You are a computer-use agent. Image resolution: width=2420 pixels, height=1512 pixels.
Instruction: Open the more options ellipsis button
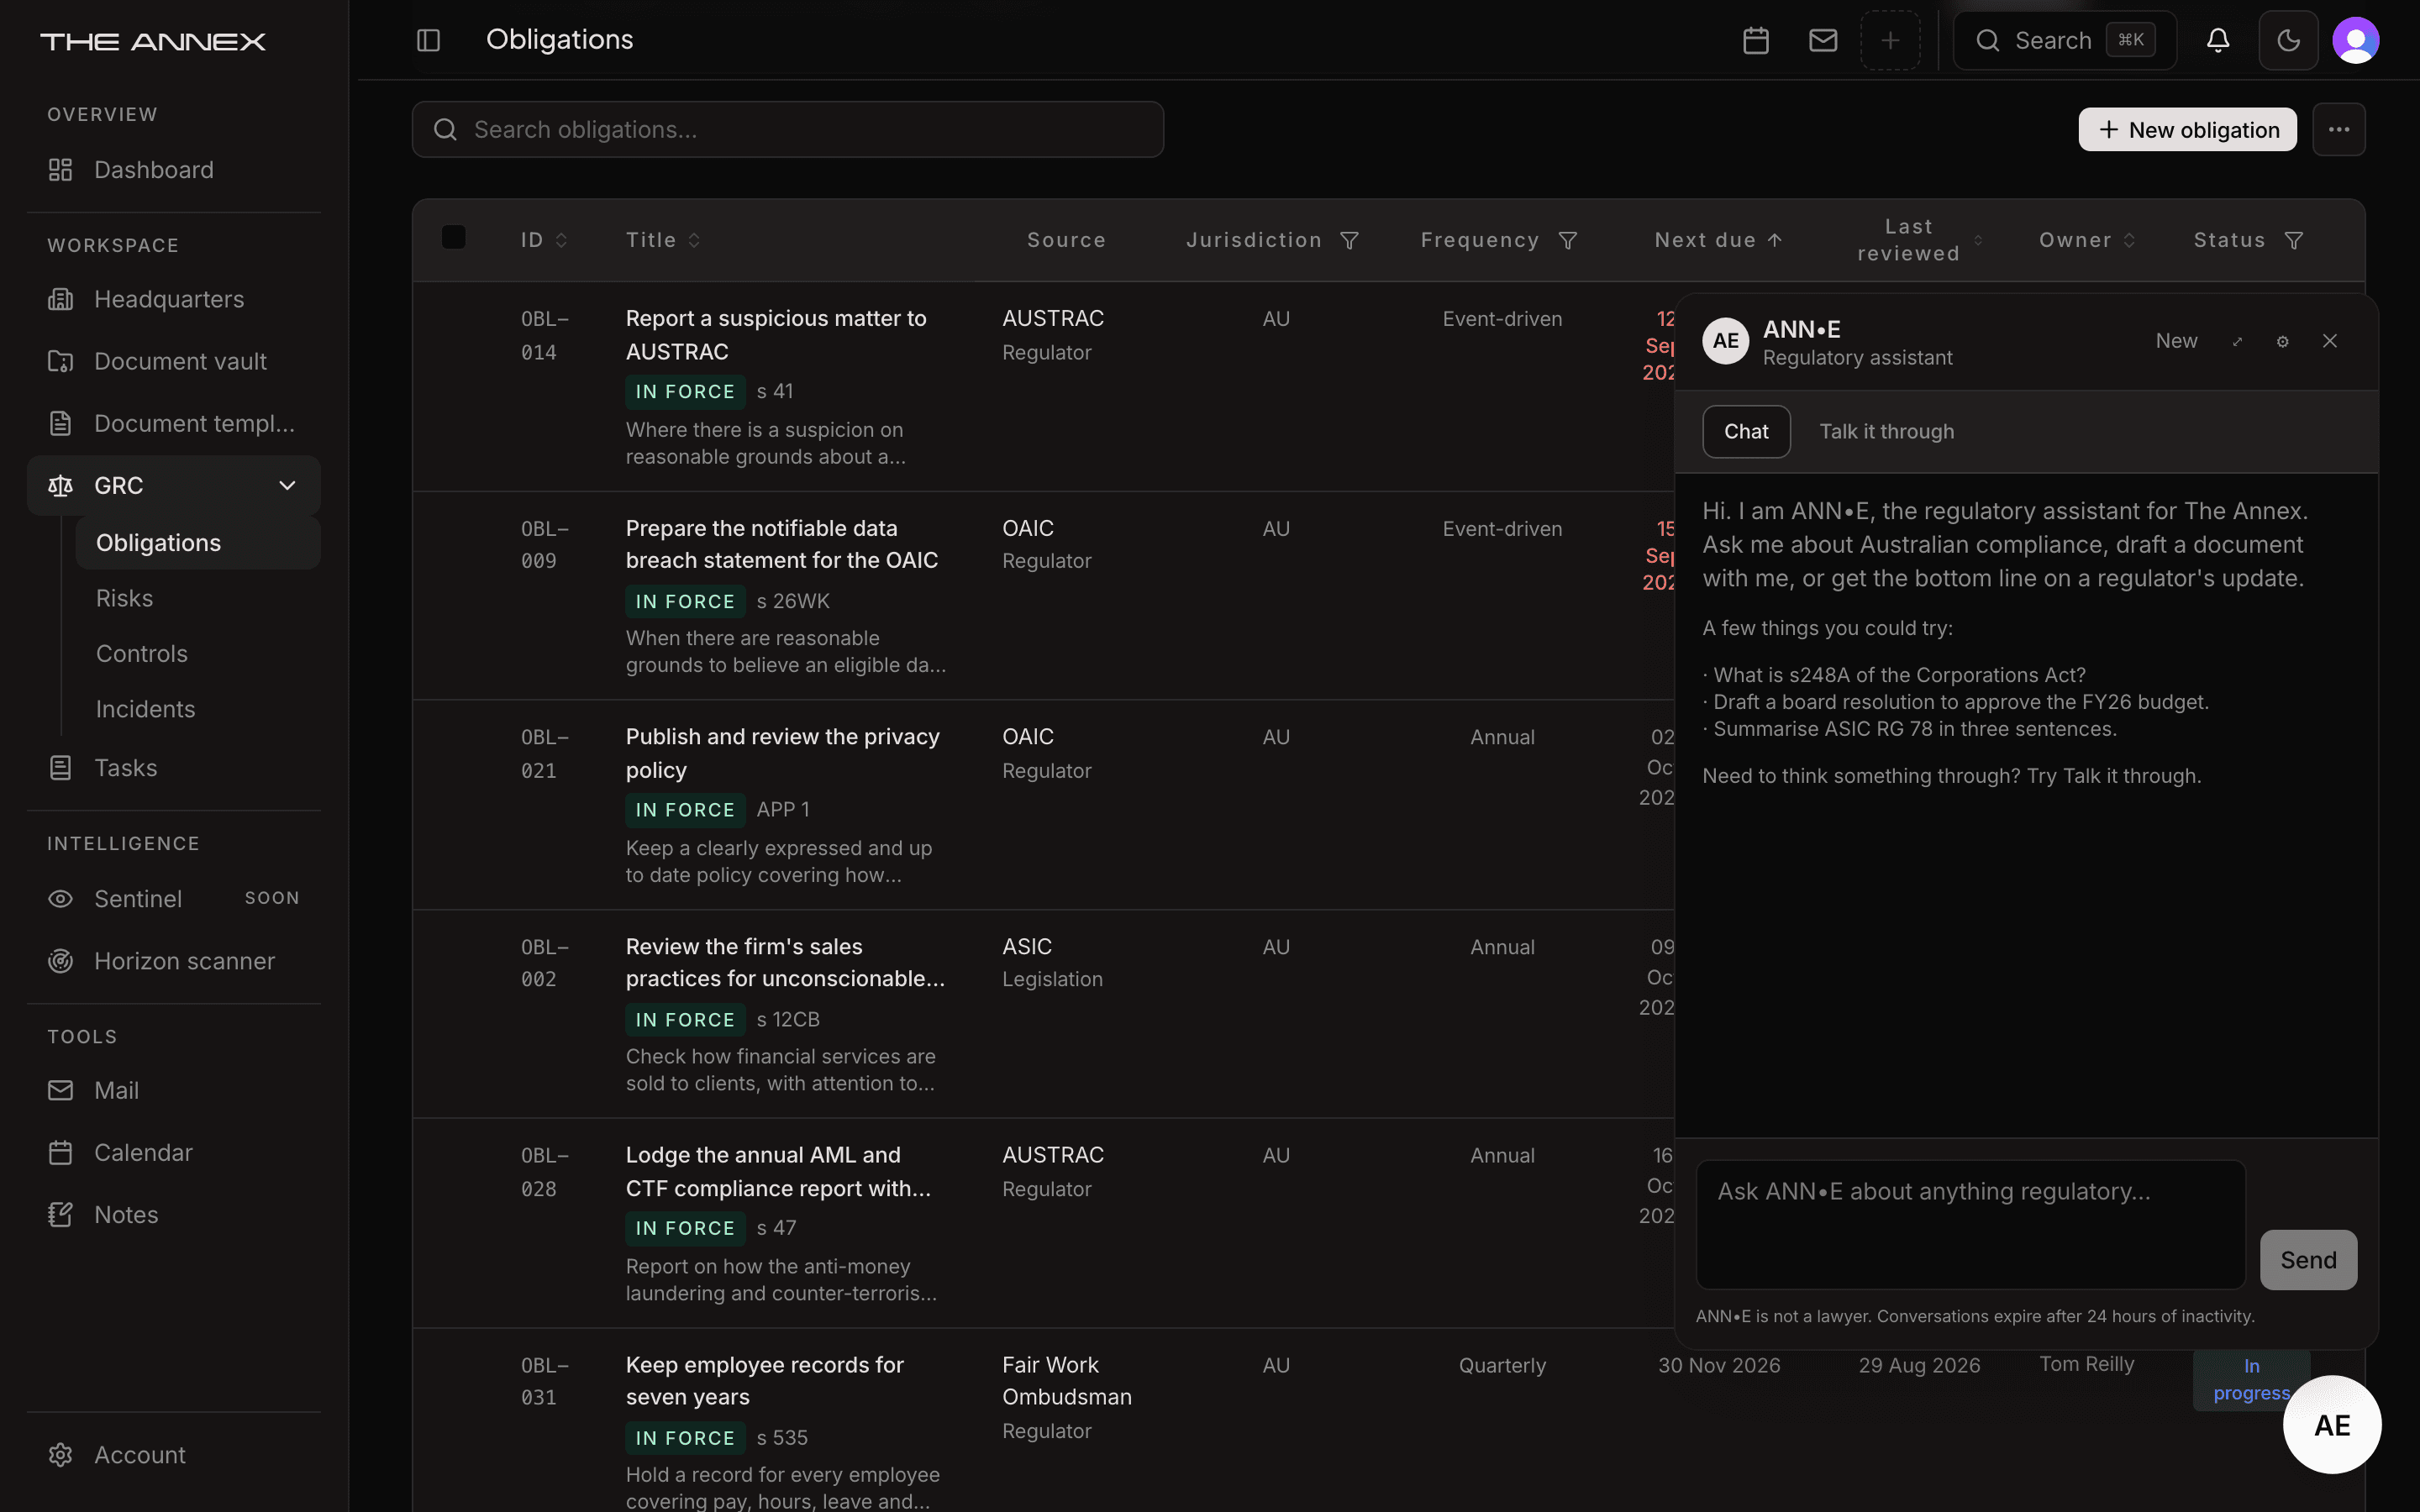click(2339, 129)
